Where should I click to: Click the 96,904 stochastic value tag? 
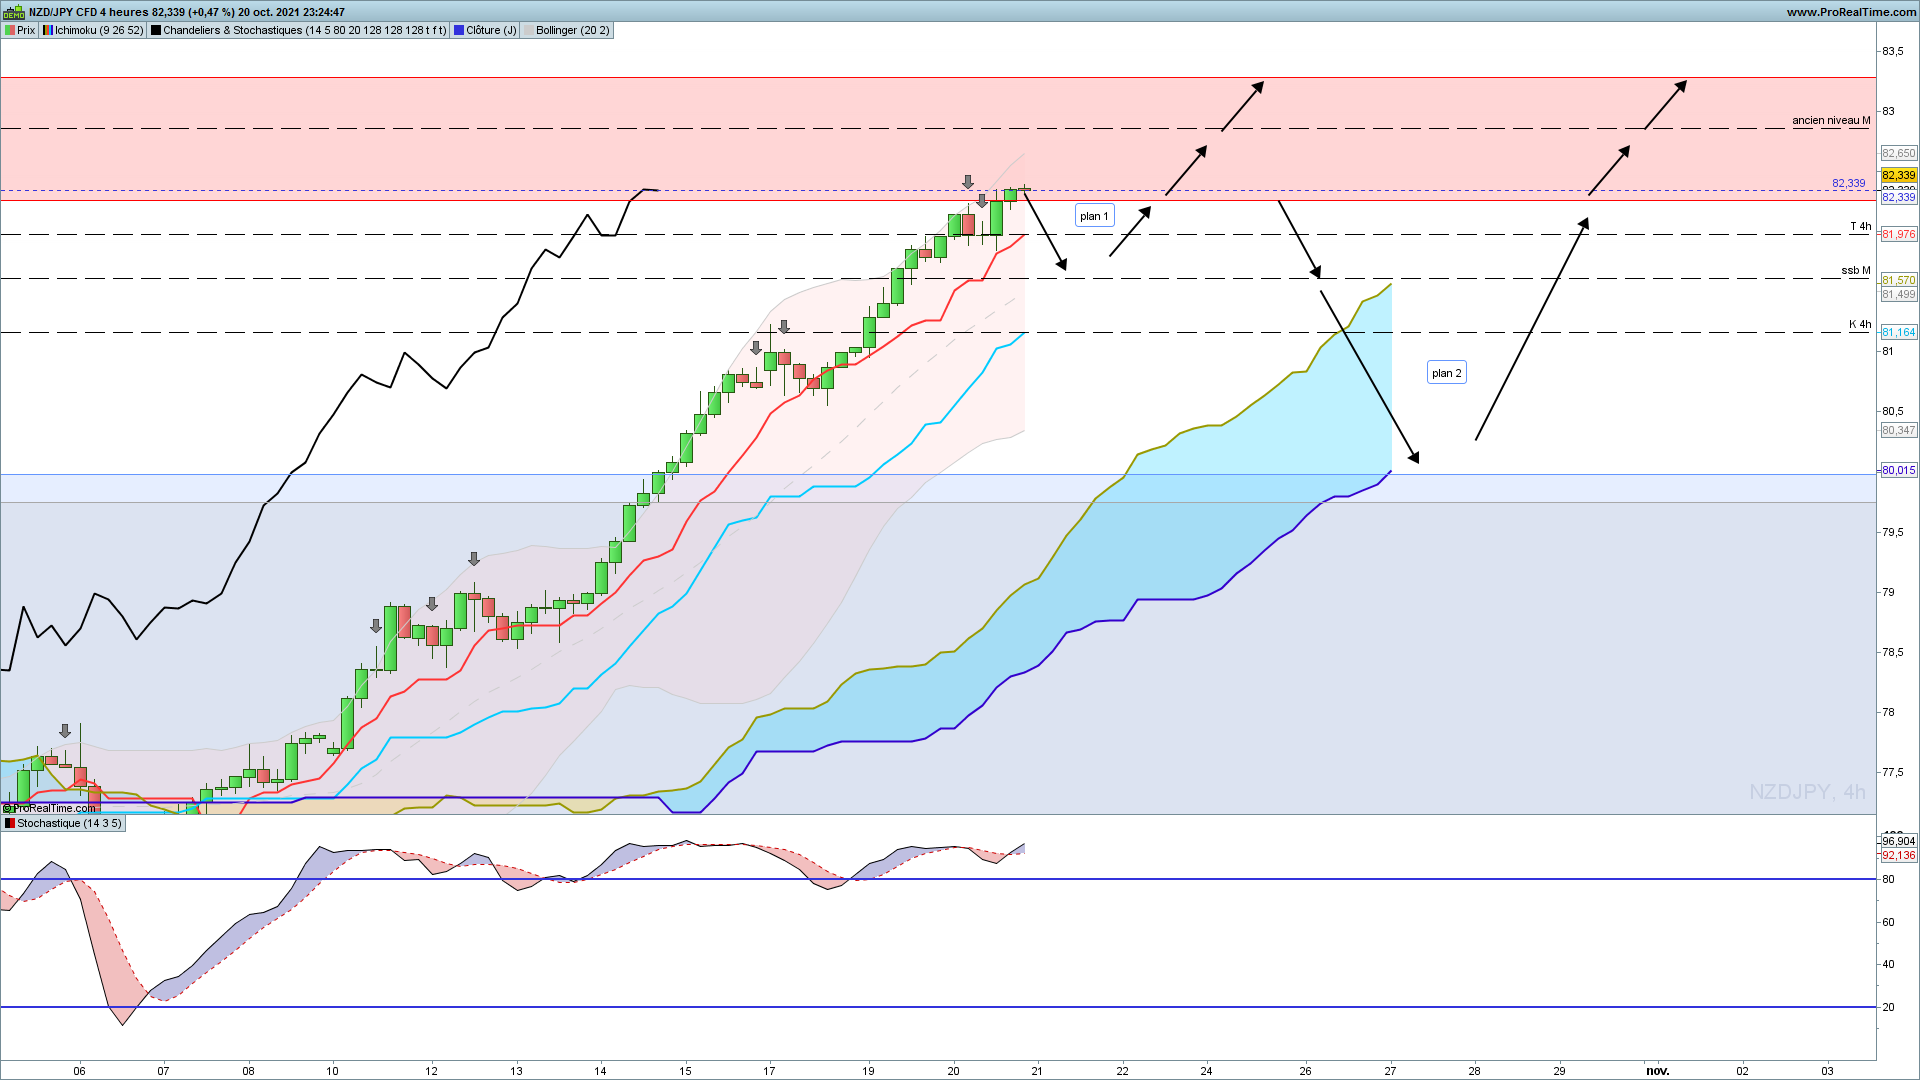(x=1899, y=841)
